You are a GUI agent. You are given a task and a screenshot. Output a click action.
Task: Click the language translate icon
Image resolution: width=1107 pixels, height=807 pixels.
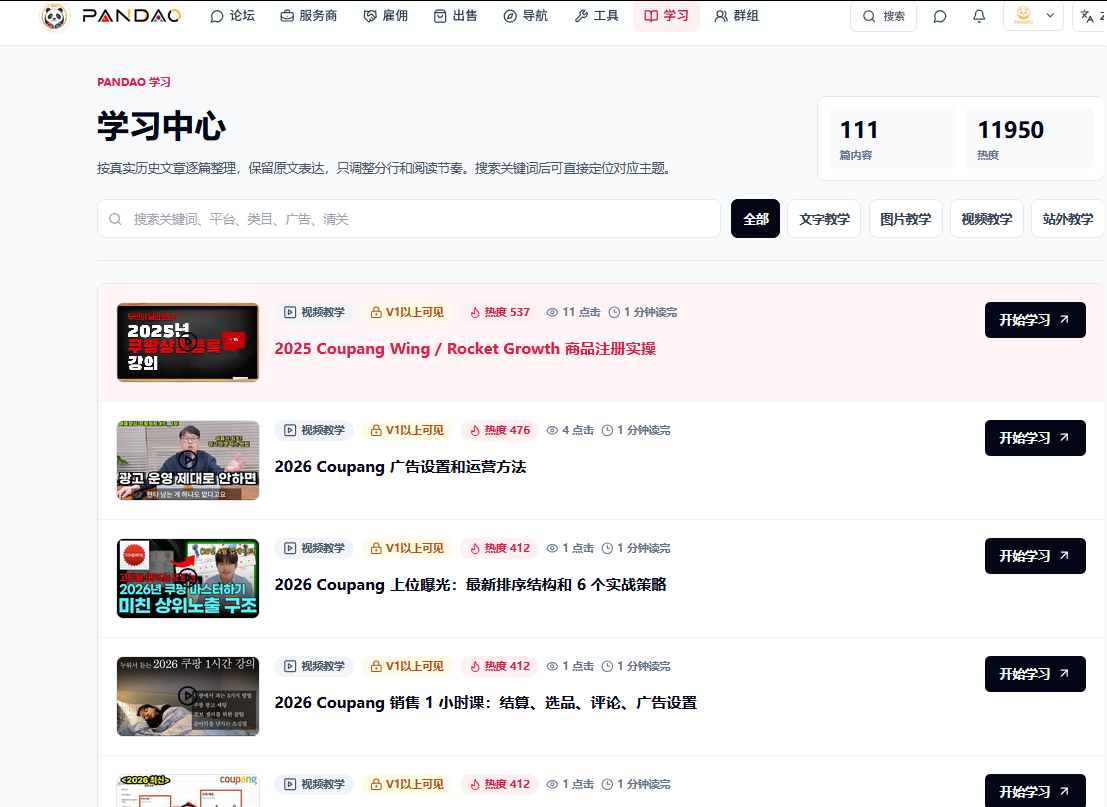point(1089,16)
